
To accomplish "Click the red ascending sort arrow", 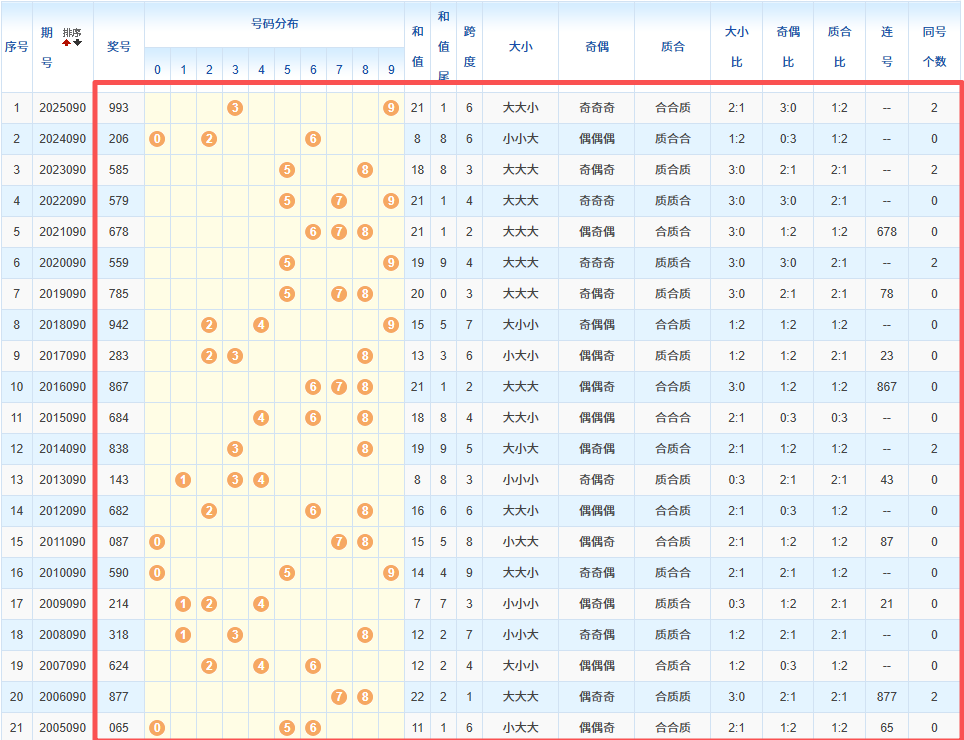I will tap(67, 43).
